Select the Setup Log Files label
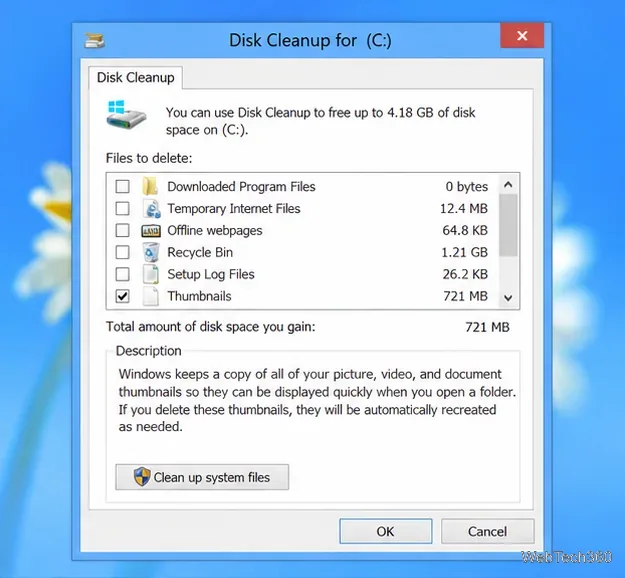The width and height of the screenshot is (625, 578). point(211,274)
